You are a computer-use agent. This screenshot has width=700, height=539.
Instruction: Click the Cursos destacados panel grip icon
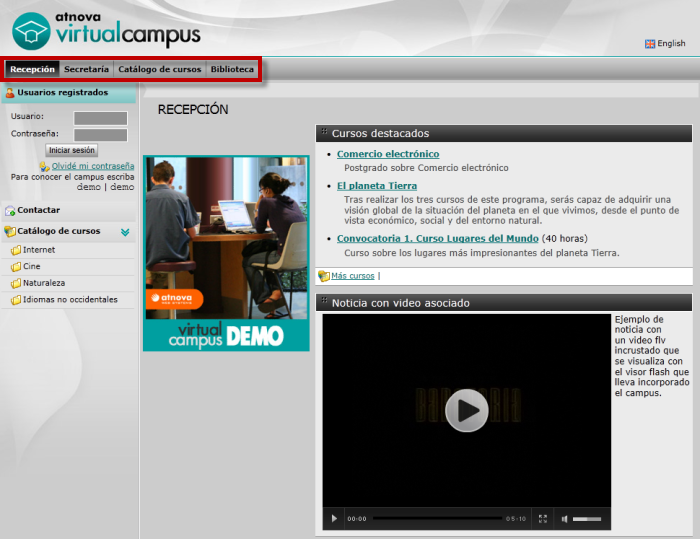tap(325, 131)
